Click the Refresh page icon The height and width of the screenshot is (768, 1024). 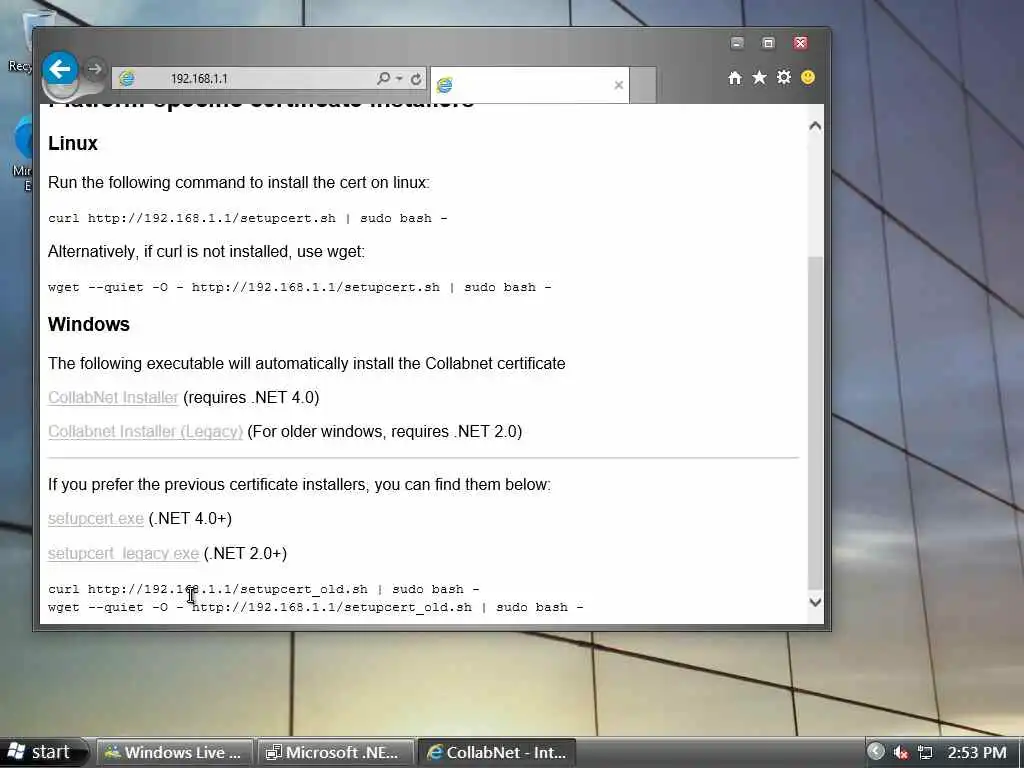click(416, 79)
